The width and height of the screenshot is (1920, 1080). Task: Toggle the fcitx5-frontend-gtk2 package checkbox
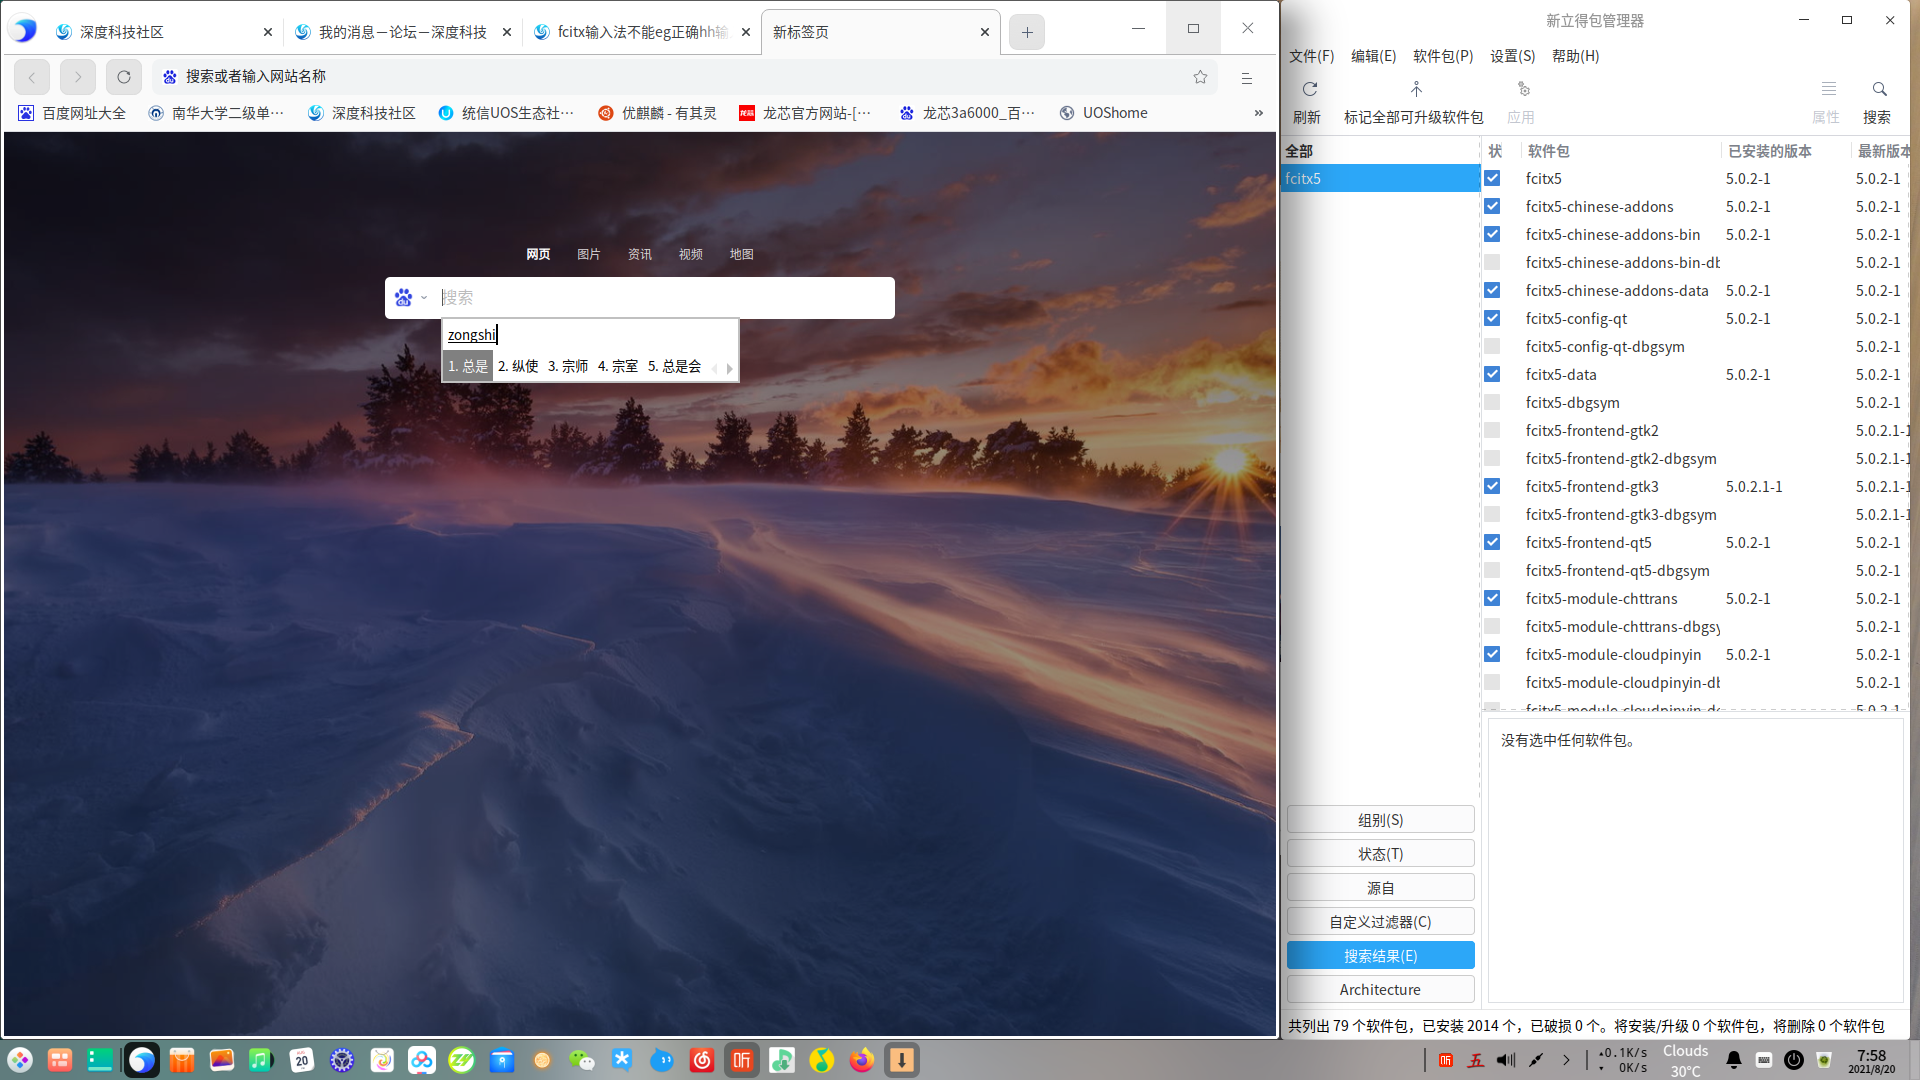[1492, 431]
